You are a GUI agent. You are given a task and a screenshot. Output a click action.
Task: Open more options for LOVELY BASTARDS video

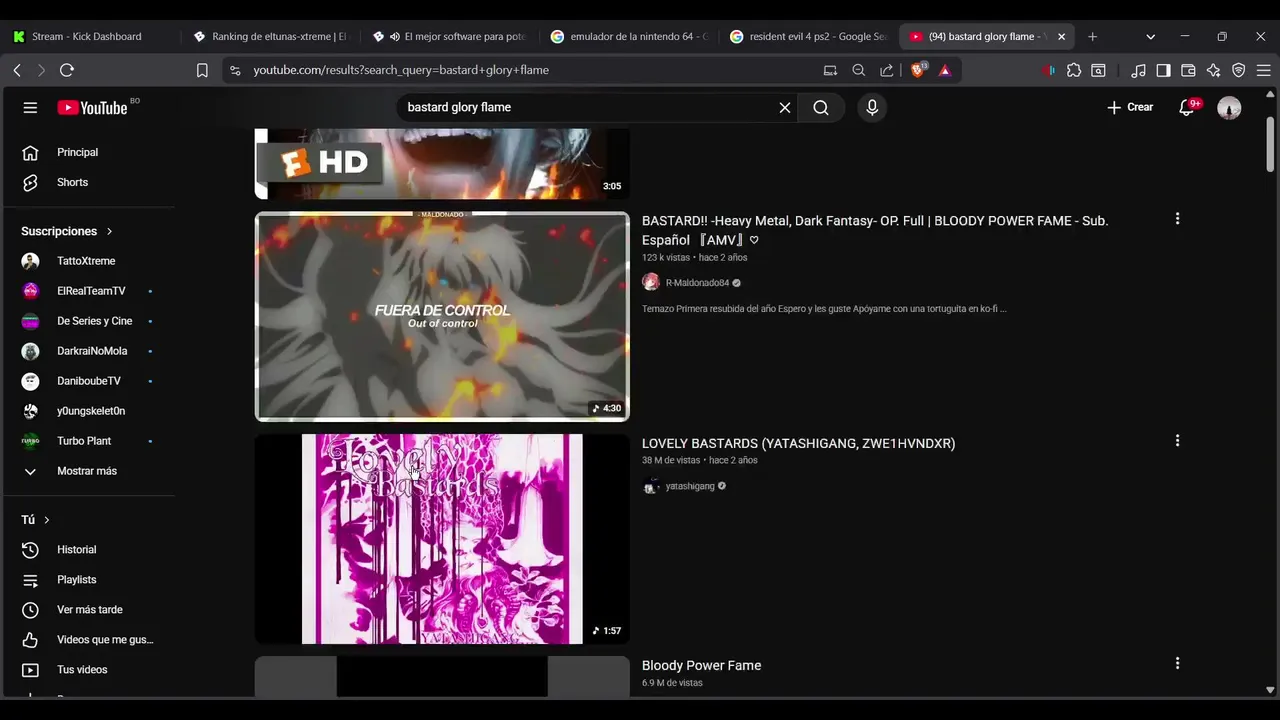[x=1177, y=441]
